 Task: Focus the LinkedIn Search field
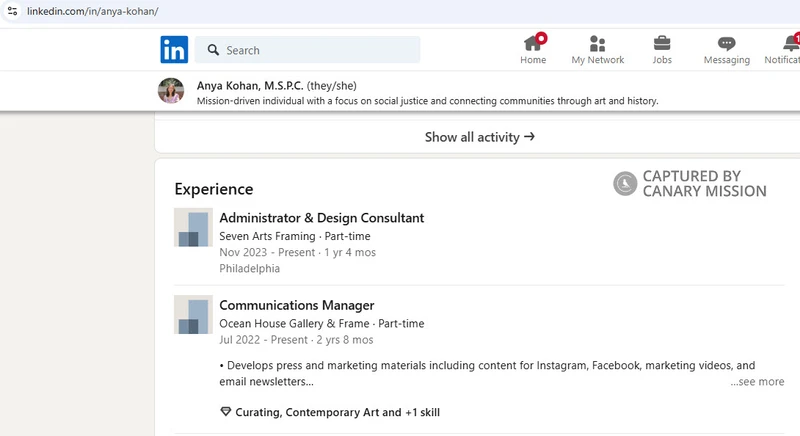308,50
